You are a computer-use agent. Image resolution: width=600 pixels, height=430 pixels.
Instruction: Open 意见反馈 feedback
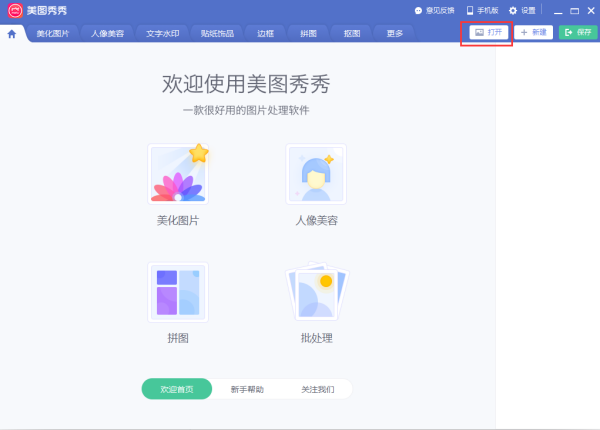click(x=435, y=11)
